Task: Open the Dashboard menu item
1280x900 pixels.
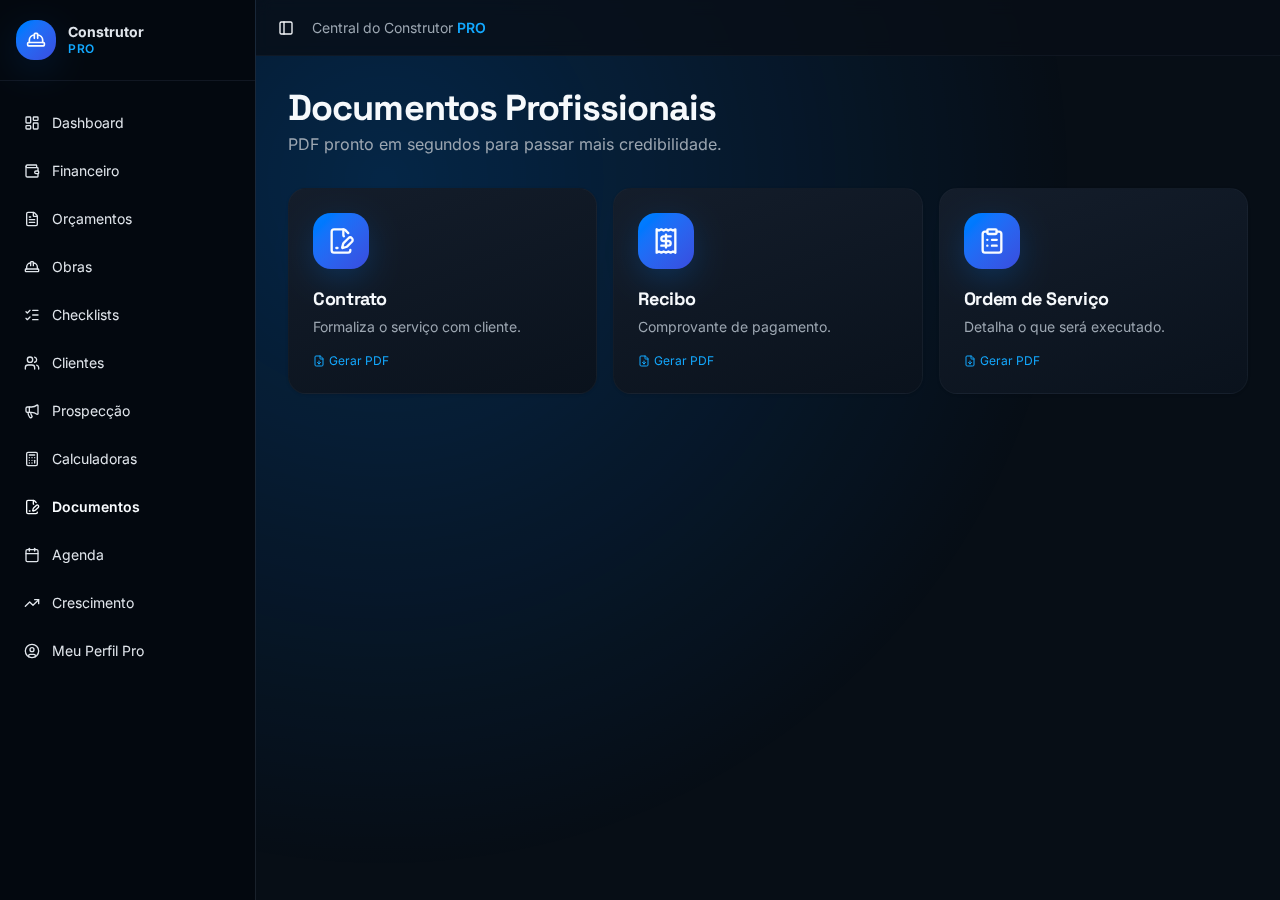Action: click(x=127, y=123)
